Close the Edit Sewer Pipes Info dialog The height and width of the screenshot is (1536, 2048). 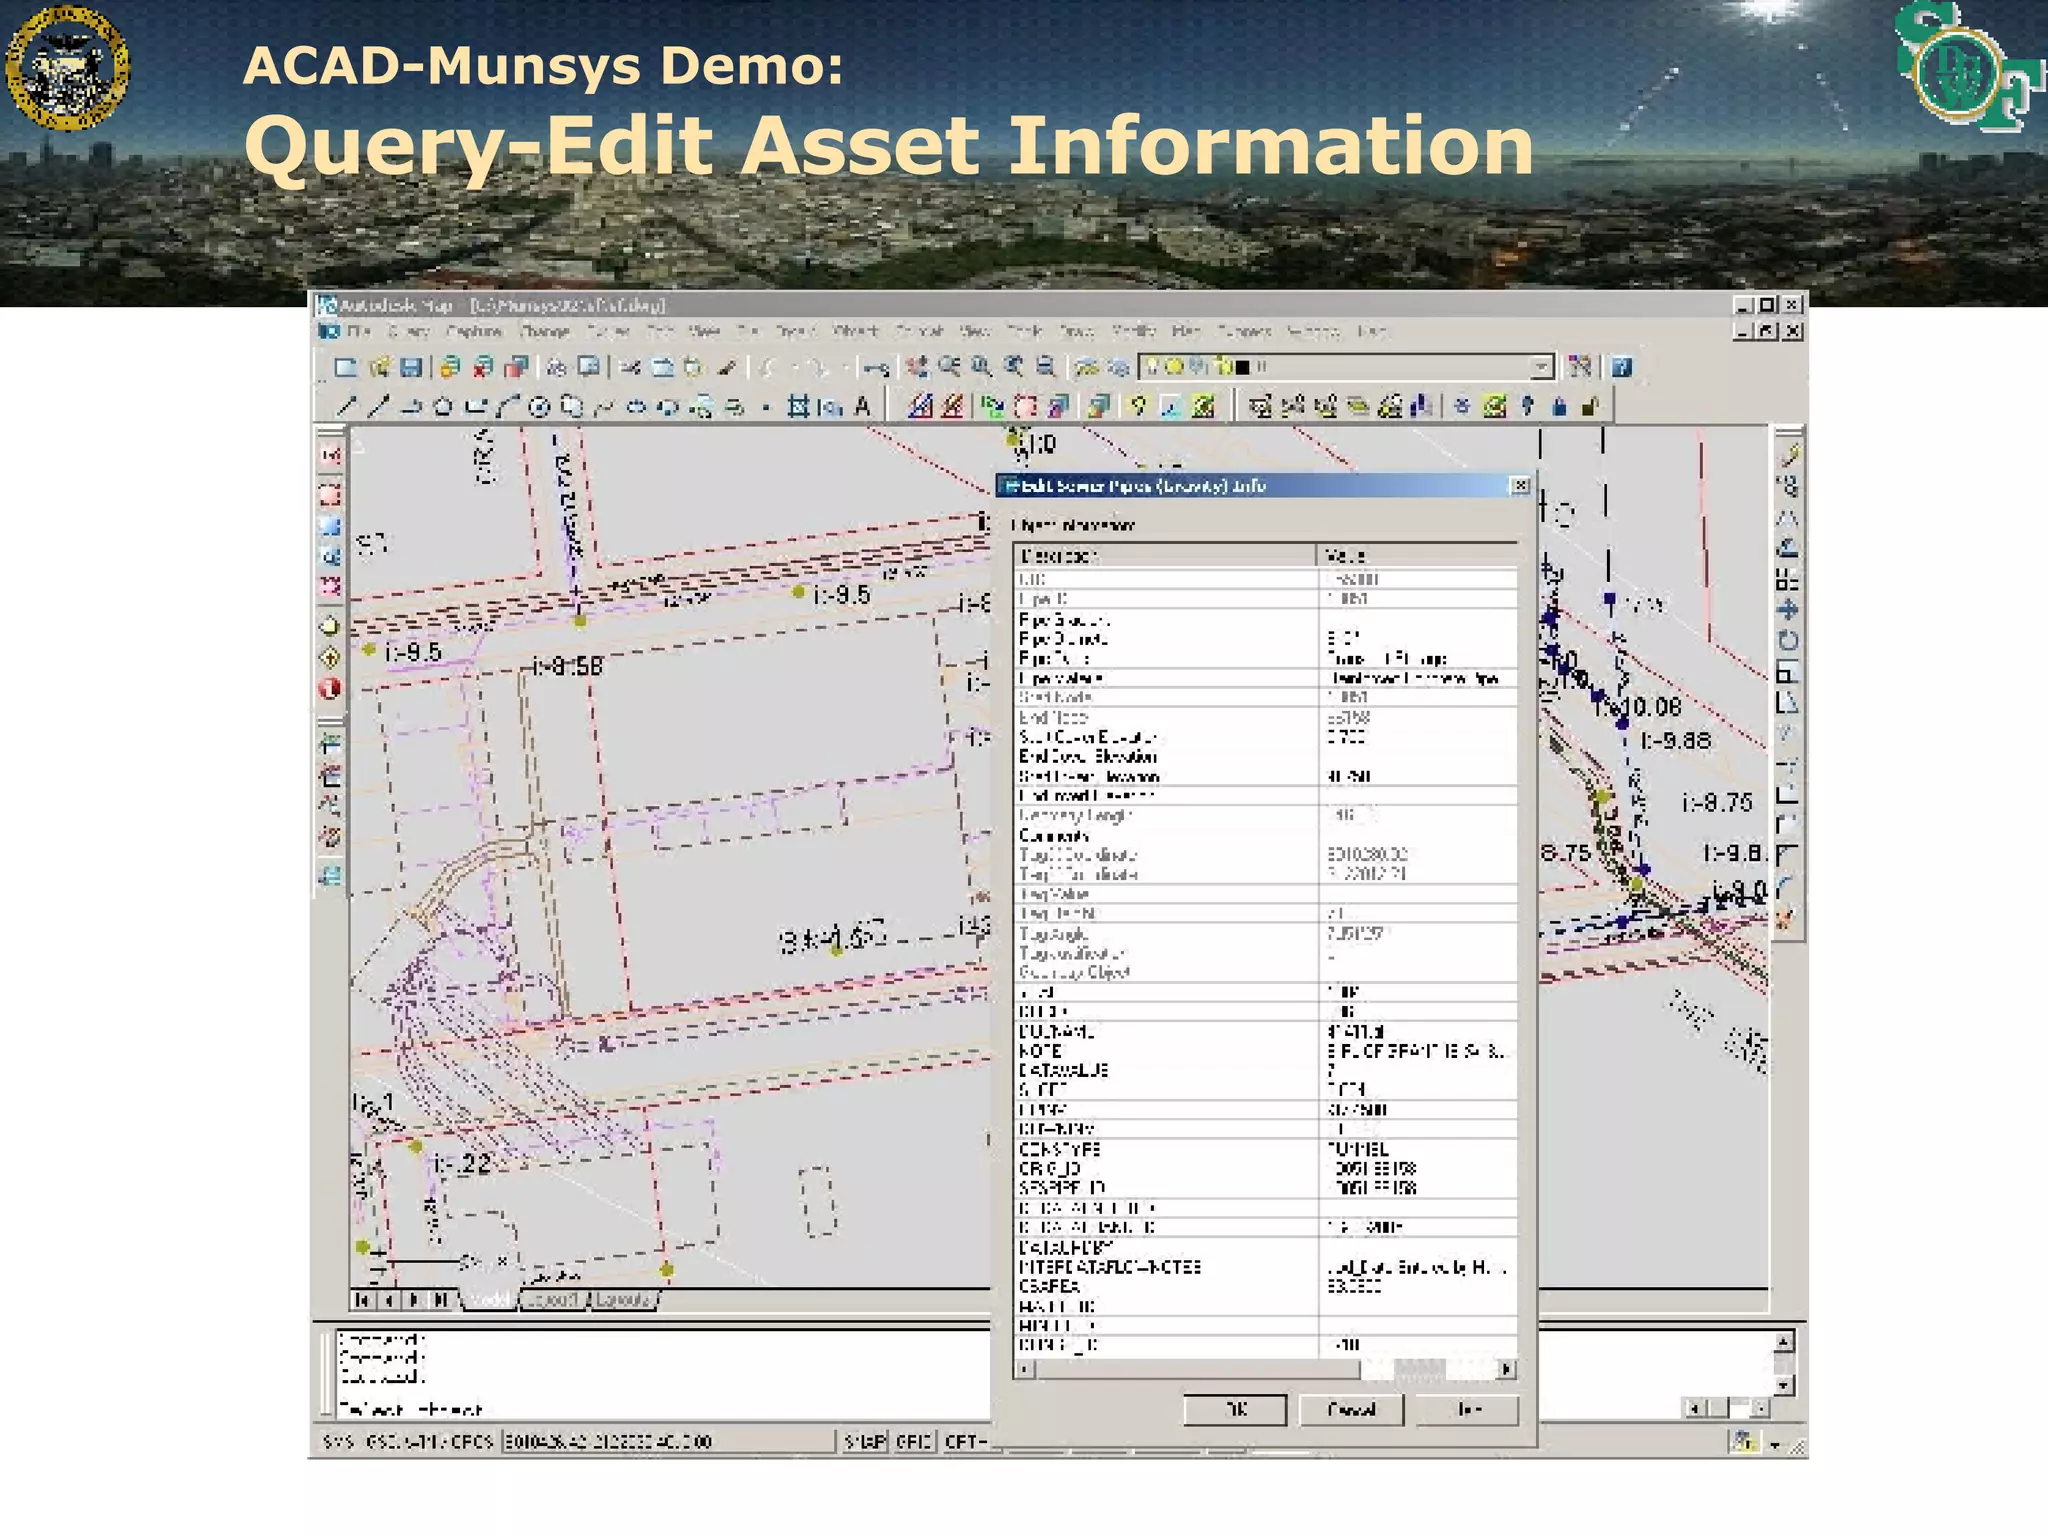click(x=1520, y=486)
